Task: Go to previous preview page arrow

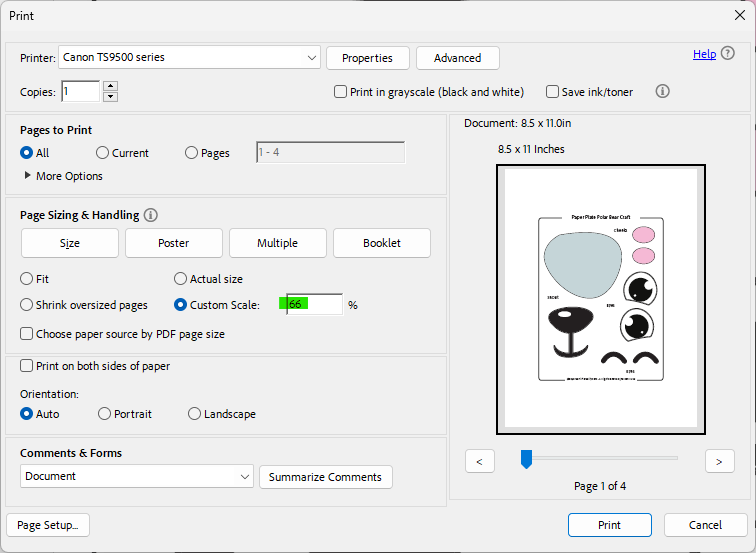Action: coord(480,461)
